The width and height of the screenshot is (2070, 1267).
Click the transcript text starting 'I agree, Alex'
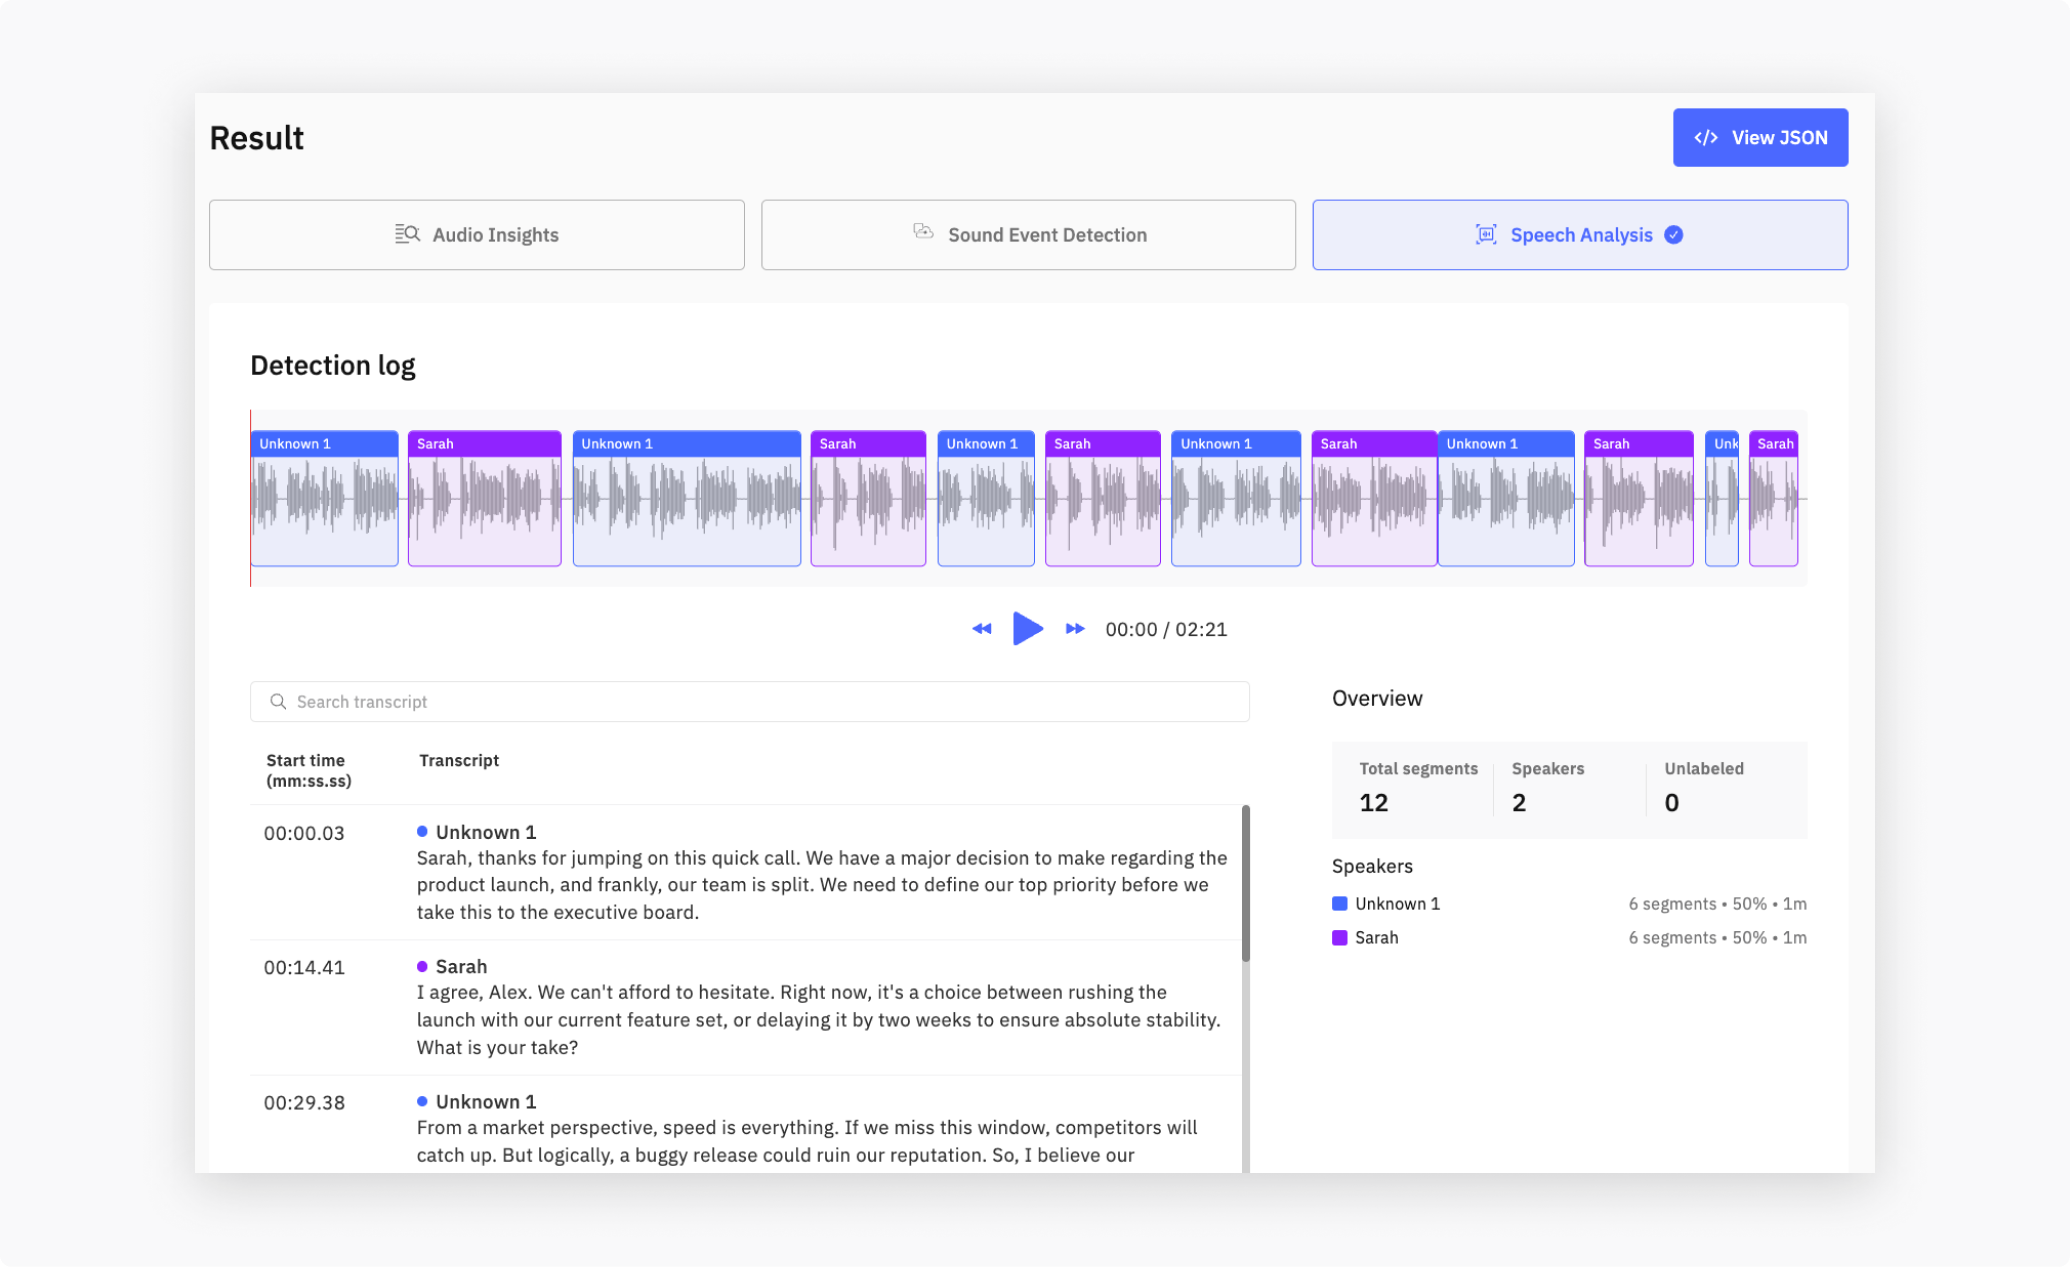(x=818, y=1020)
